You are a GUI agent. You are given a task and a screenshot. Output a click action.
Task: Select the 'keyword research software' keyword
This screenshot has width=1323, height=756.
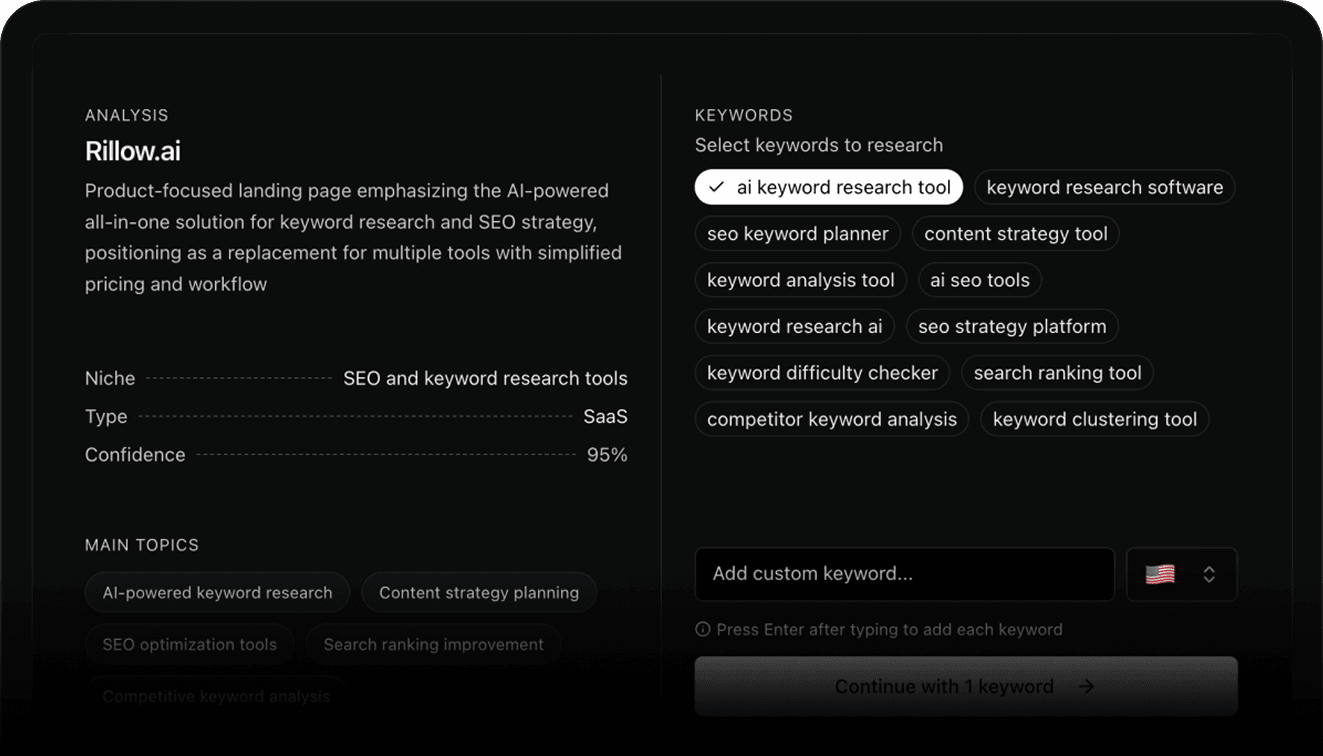[1104, 187]
